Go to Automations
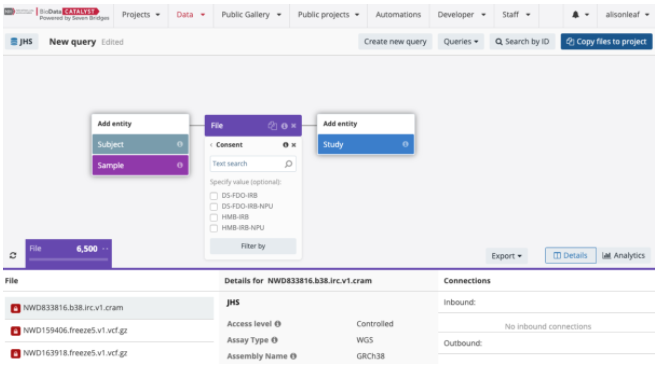The width and height of the screenshot is (666, 375). 398,14
